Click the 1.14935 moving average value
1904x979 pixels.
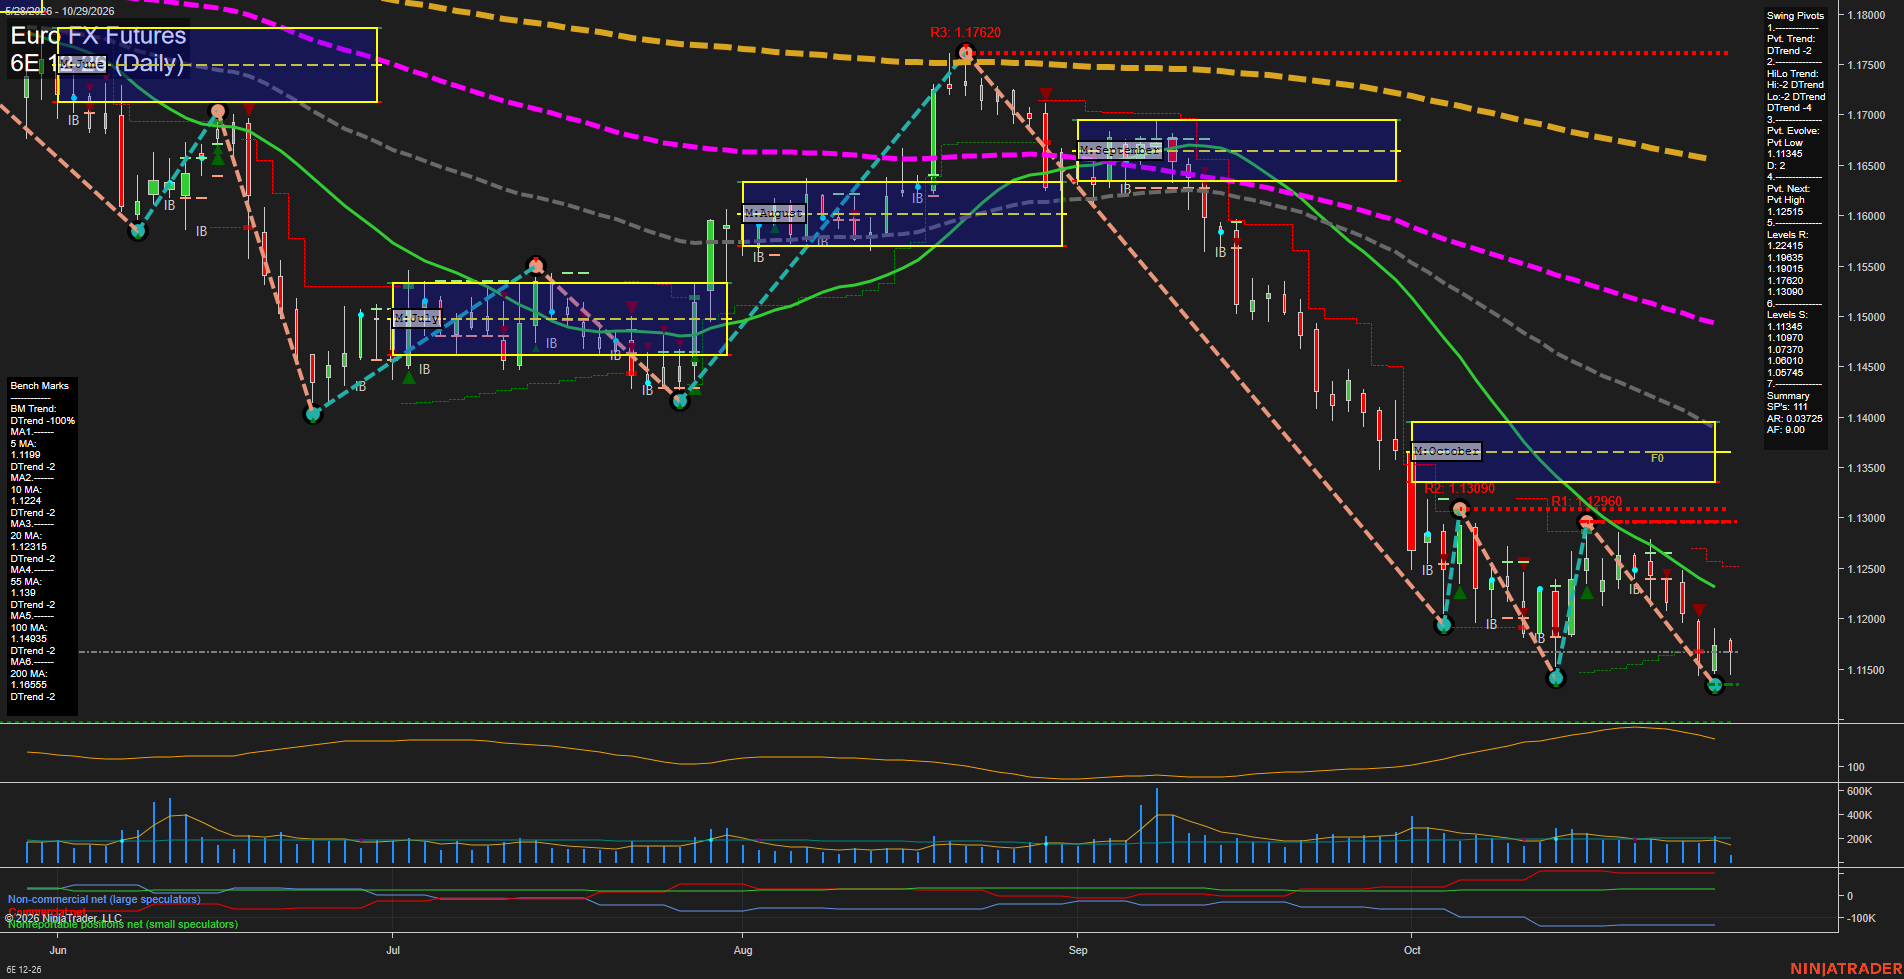point(28,639)
